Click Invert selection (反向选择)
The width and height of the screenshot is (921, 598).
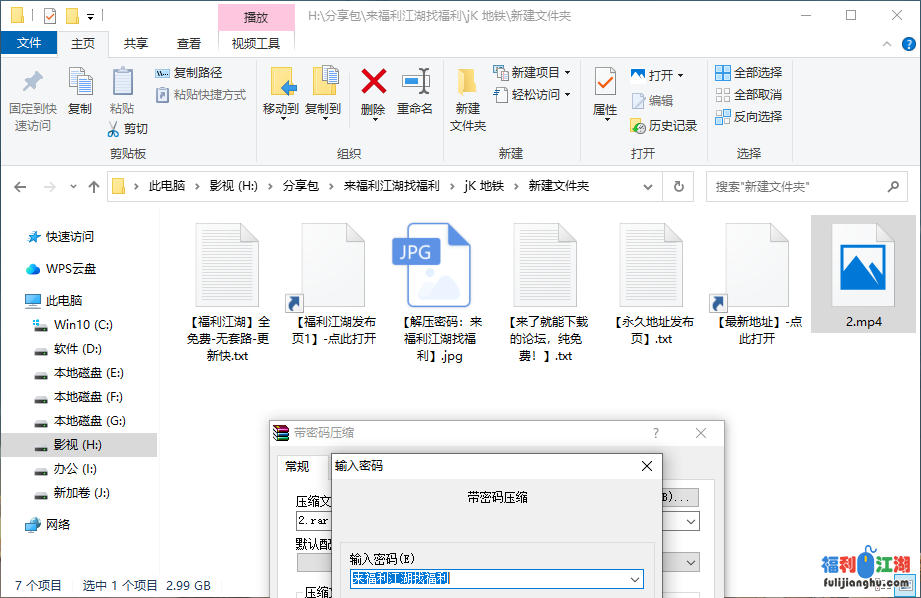749,116
